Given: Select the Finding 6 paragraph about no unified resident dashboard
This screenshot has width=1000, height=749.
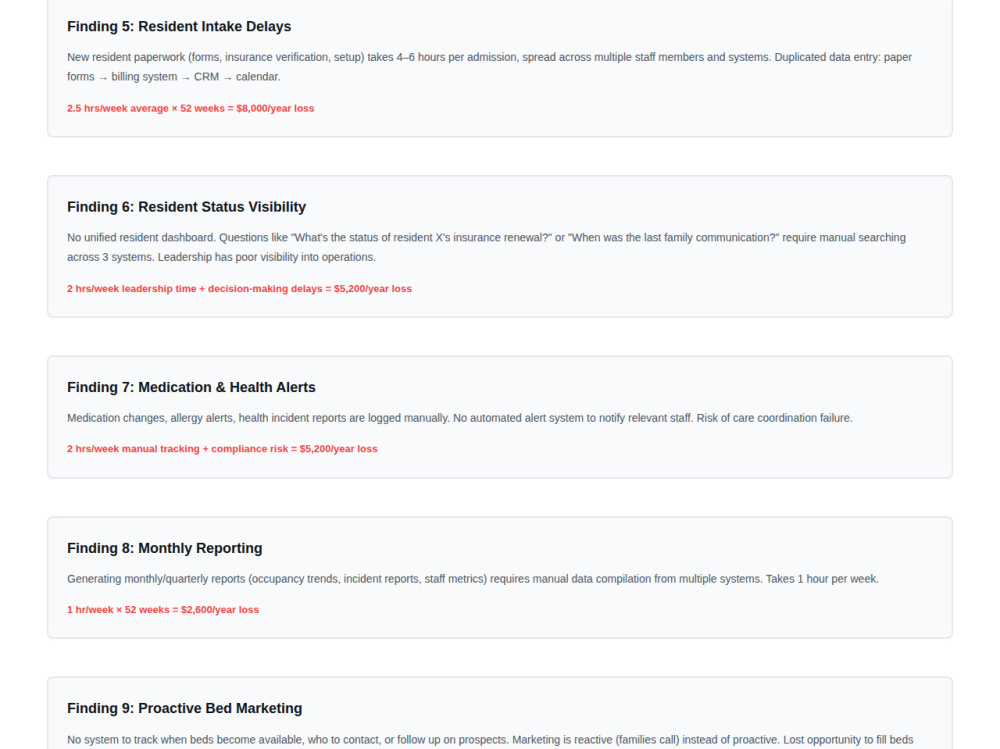Looking at the screenshot, I should [x=486, y=248].
